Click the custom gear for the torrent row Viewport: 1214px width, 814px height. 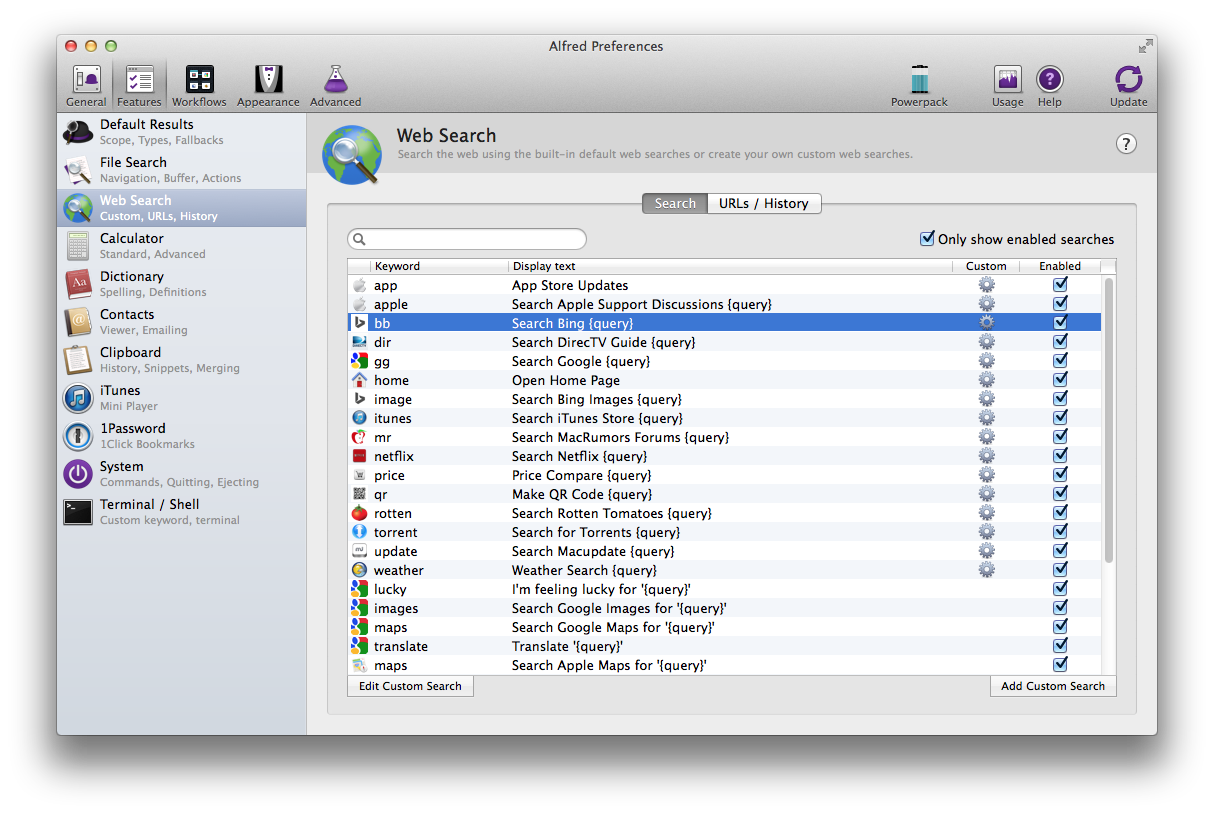(x=986, y=532)
